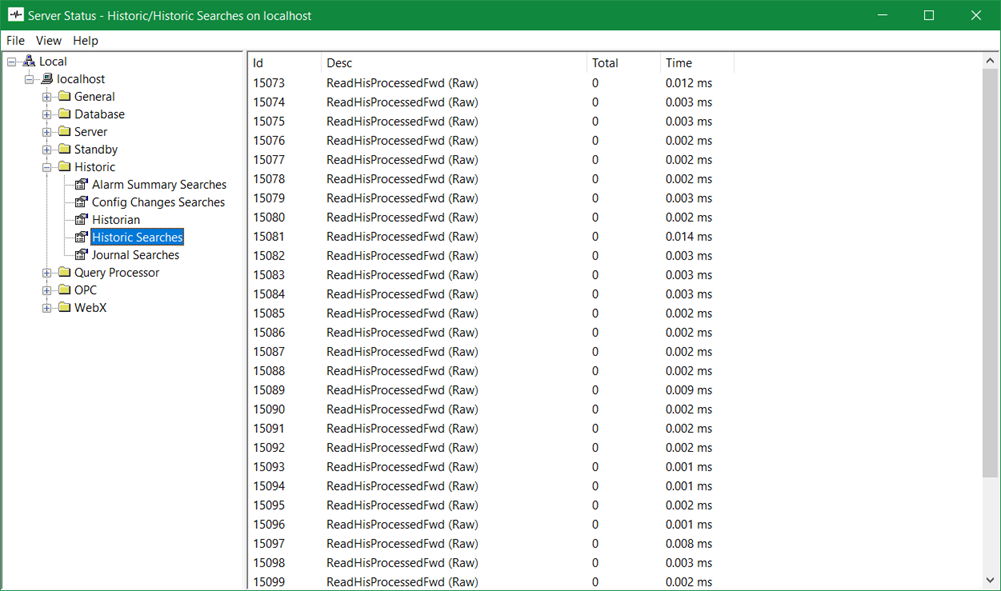The height and width of the screenshot is (591, 1001).
Task: Expand the Query Processor tree node
Action: [x=47, y=273]
